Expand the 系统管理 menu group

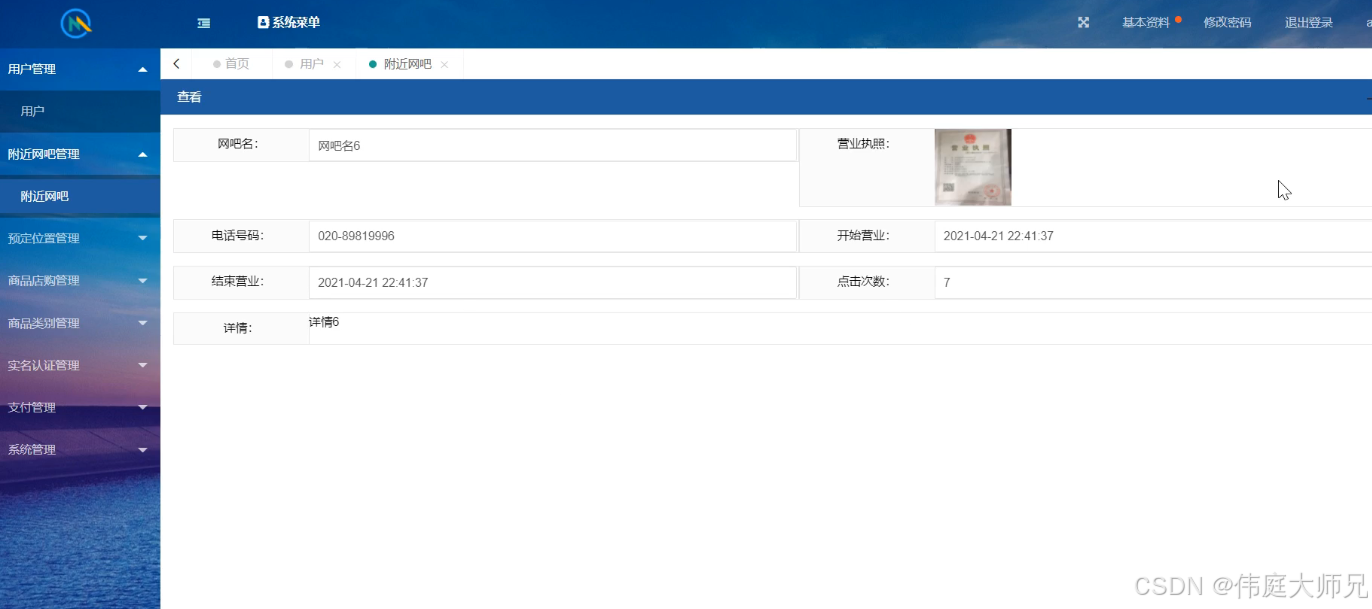80,450
